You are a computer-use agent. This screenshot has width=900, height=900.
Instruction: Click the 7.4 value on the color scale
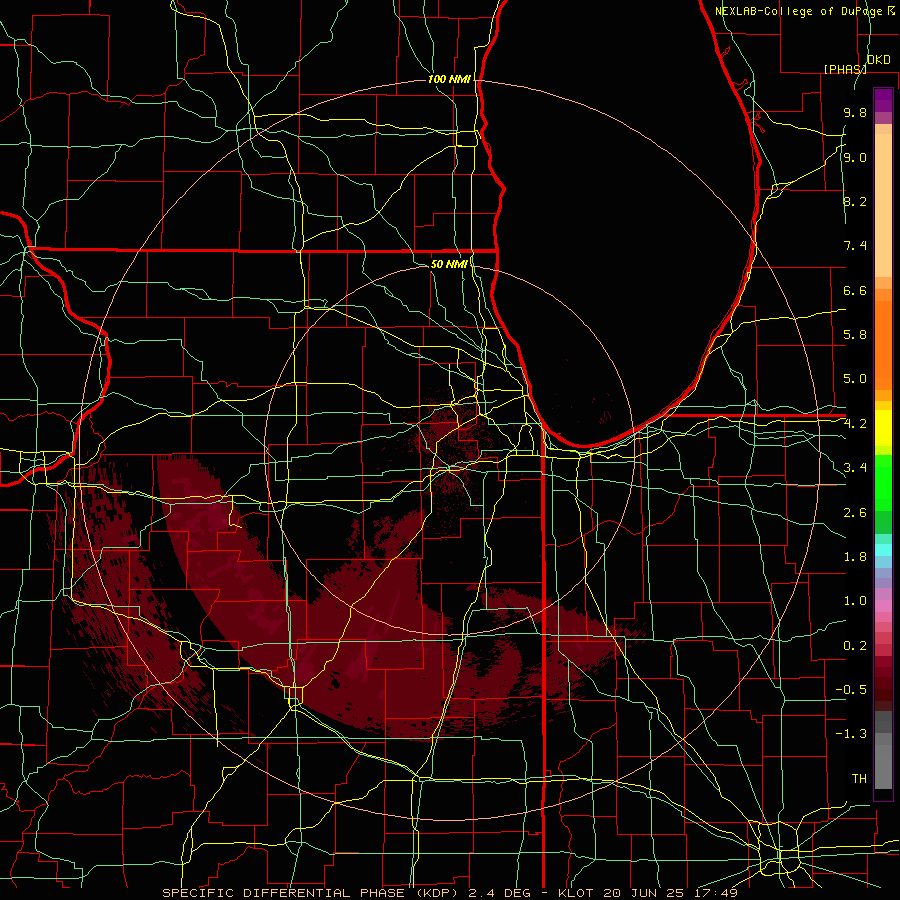click(x=855, y=246)
